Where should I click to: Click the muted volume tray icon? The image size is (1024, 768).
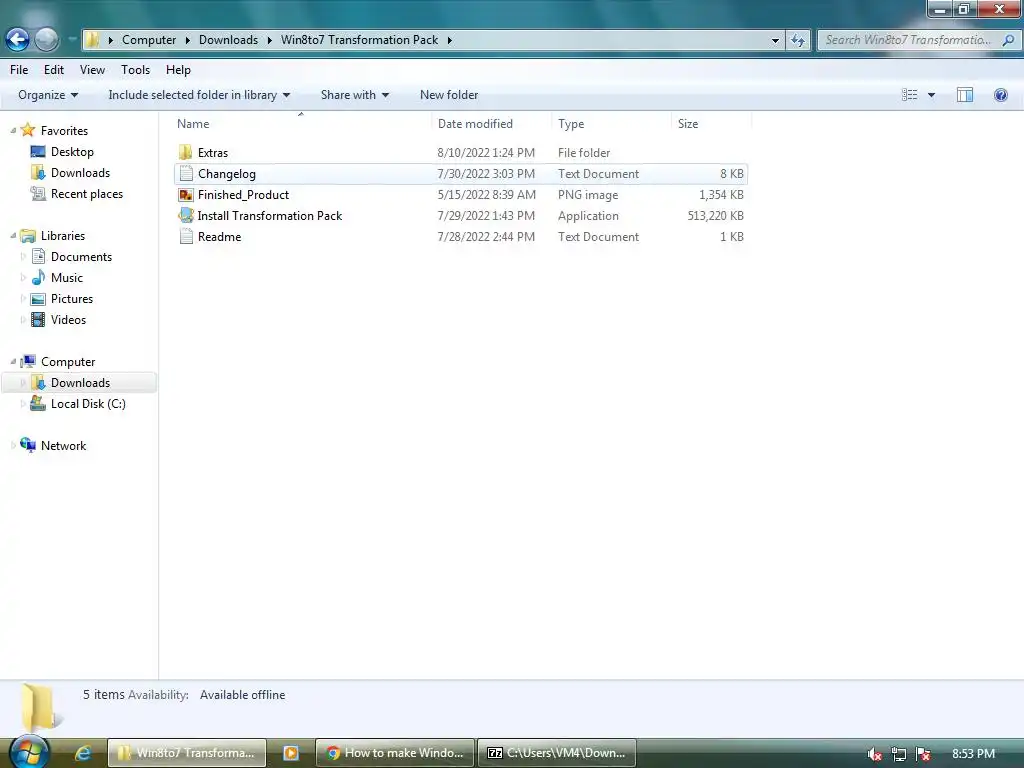point(874,754)
